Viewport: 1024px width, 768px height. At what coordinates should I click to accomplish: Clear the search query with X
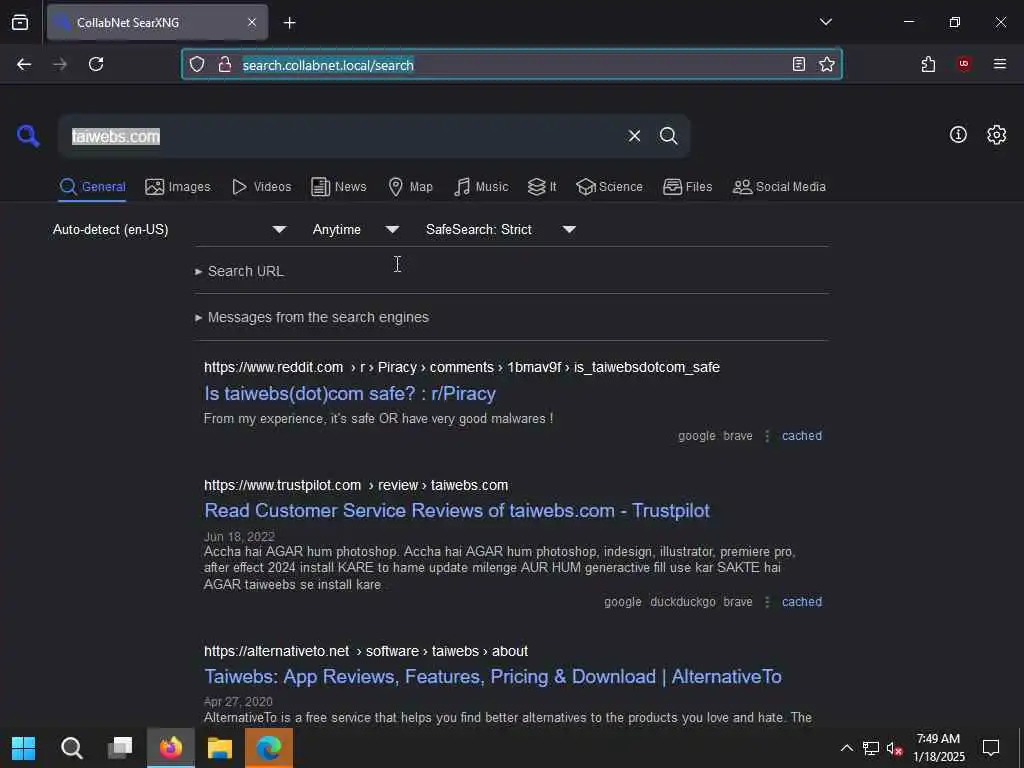(x=634, y=136)
